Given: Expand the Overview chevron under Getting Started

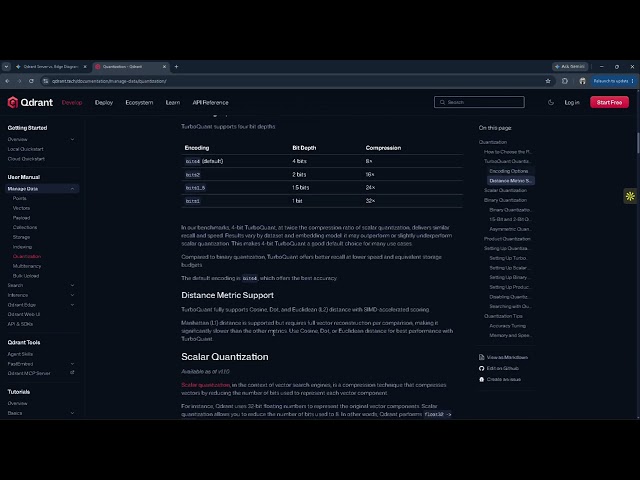Looking at the screenshot, I should tap(72, 139).
